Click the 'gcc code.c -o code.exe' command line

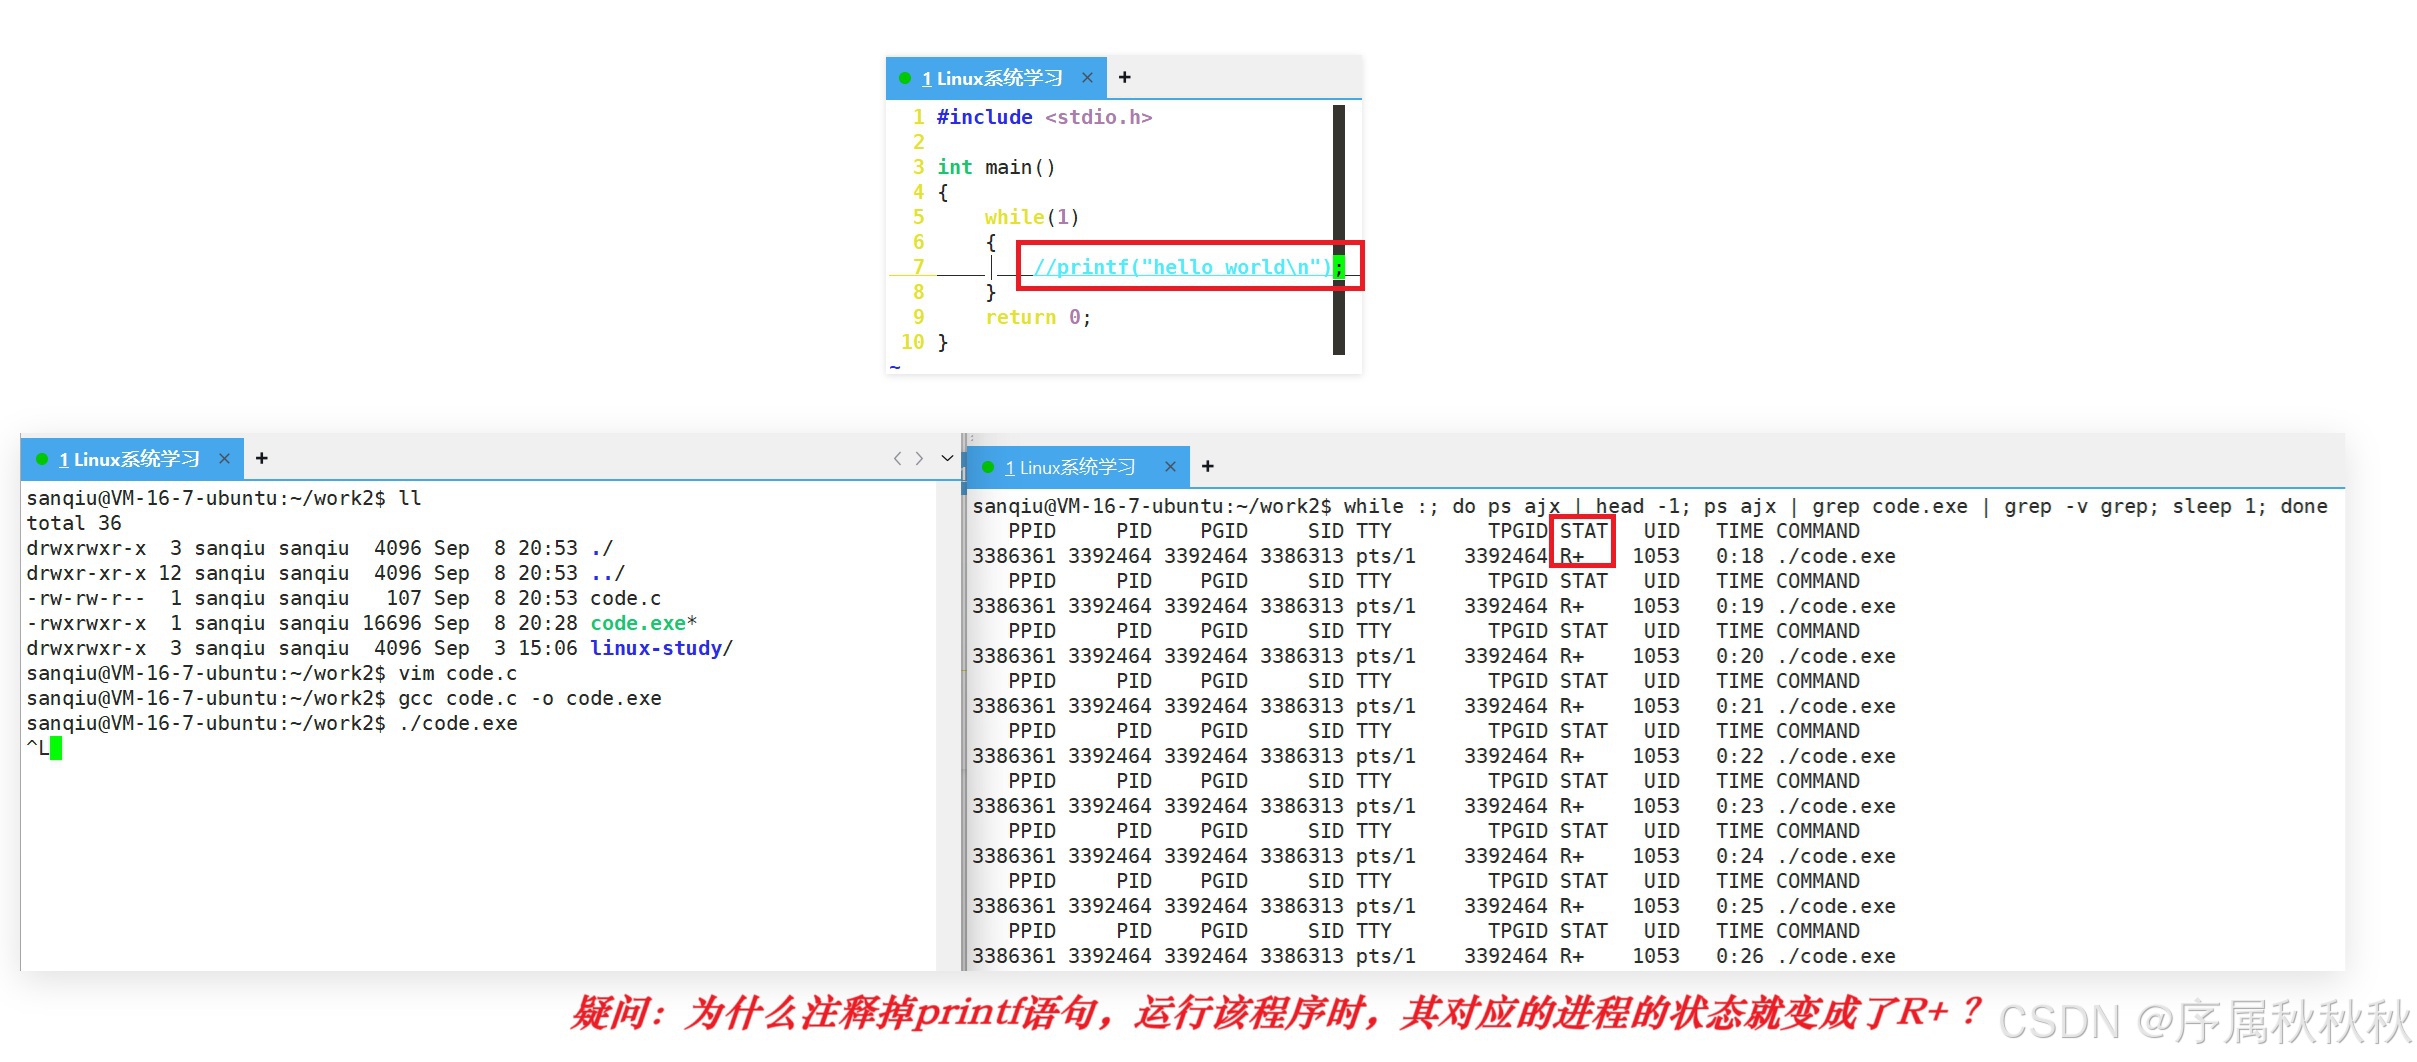coord(530,698)
